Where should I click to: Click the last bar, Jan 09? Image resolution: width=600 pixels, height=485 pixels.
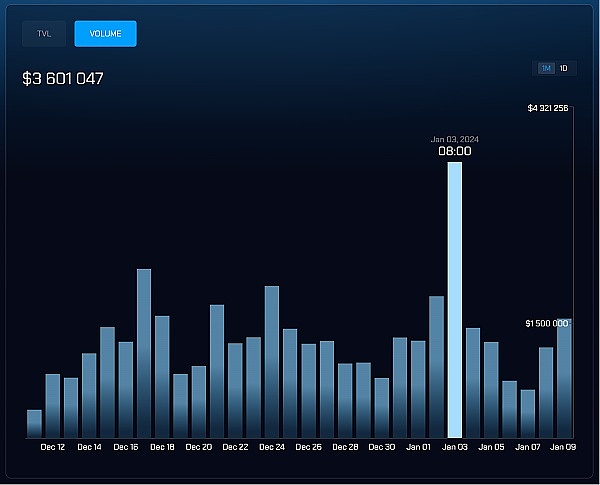click(x=564, y=378)
